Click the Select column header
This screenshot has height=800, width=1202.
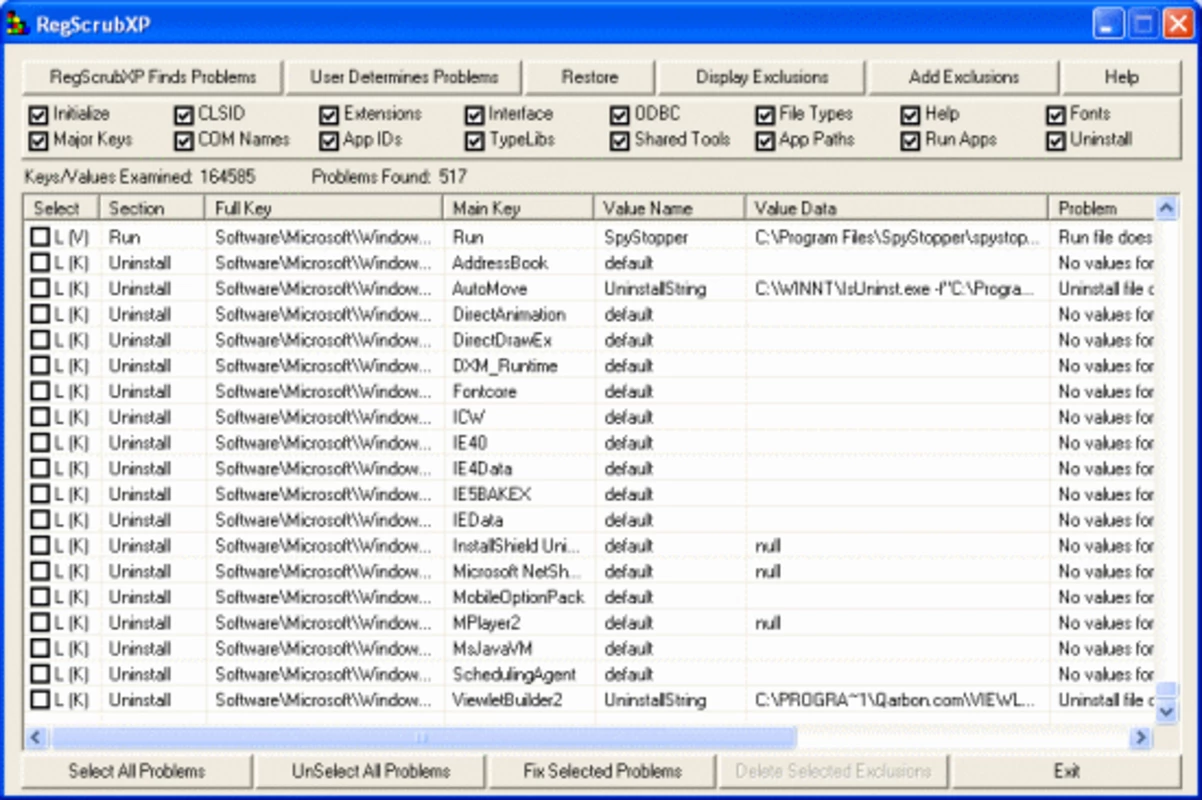[x=62, y=208]
